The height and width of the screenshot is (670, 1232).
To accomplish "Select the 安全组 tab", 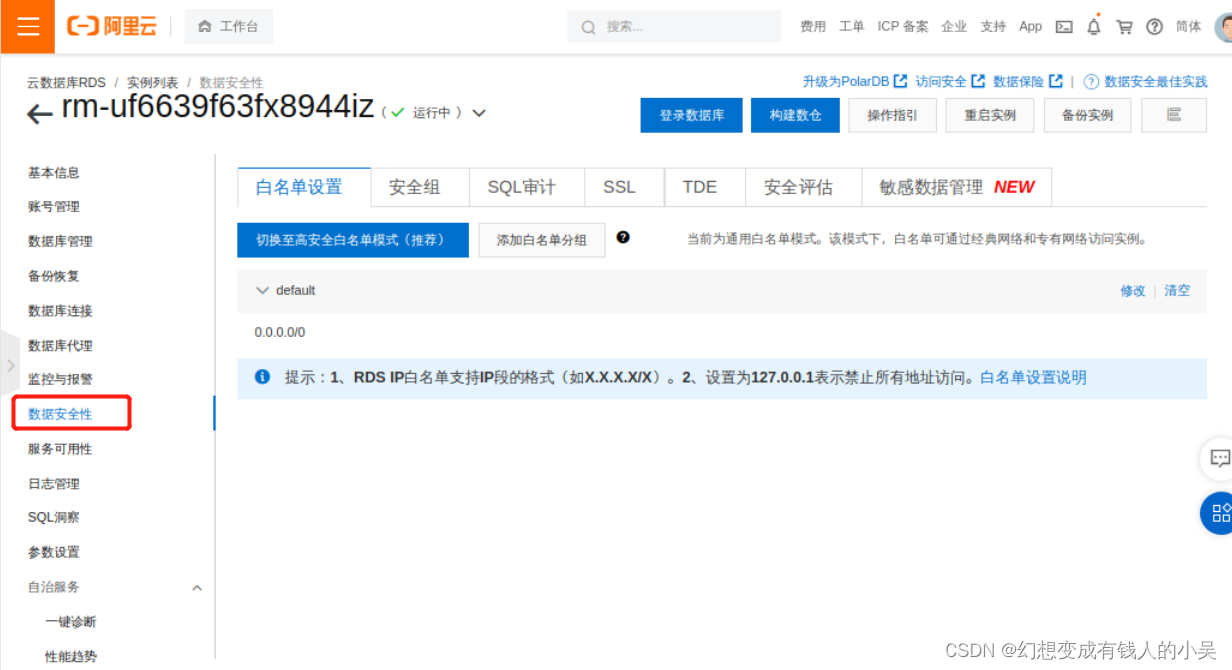I will 413,186.
